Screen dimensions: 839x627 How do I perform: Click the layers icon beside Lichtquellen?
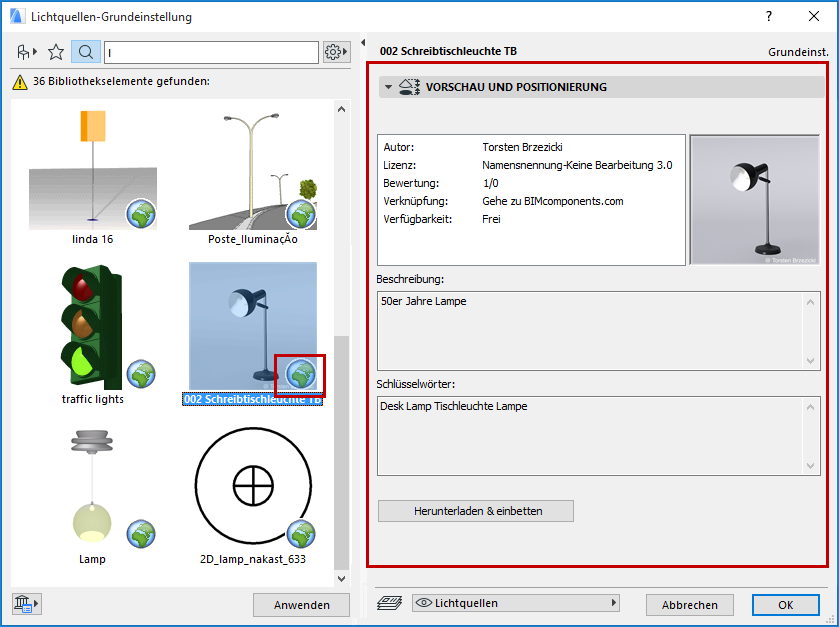pos(390,603)
